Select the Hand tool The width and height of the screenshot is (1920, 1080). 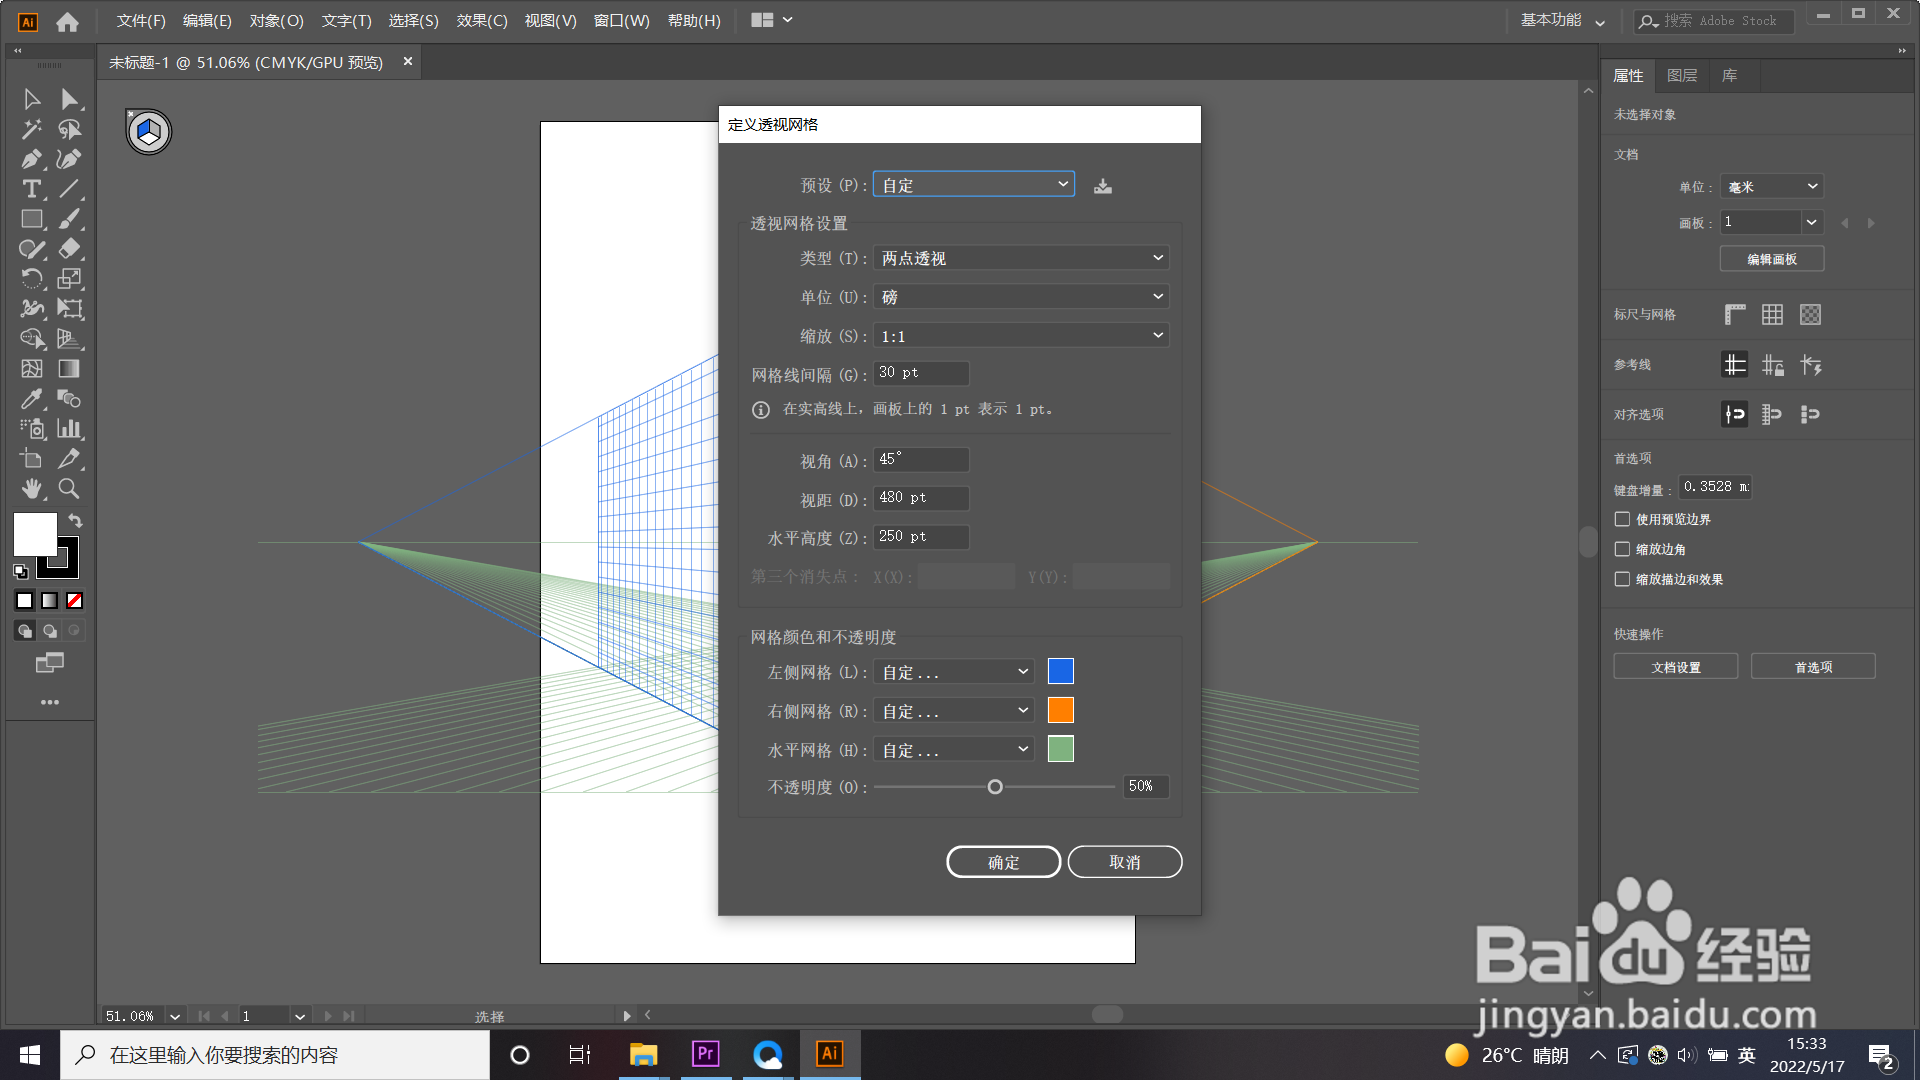(x=31, y=489)
